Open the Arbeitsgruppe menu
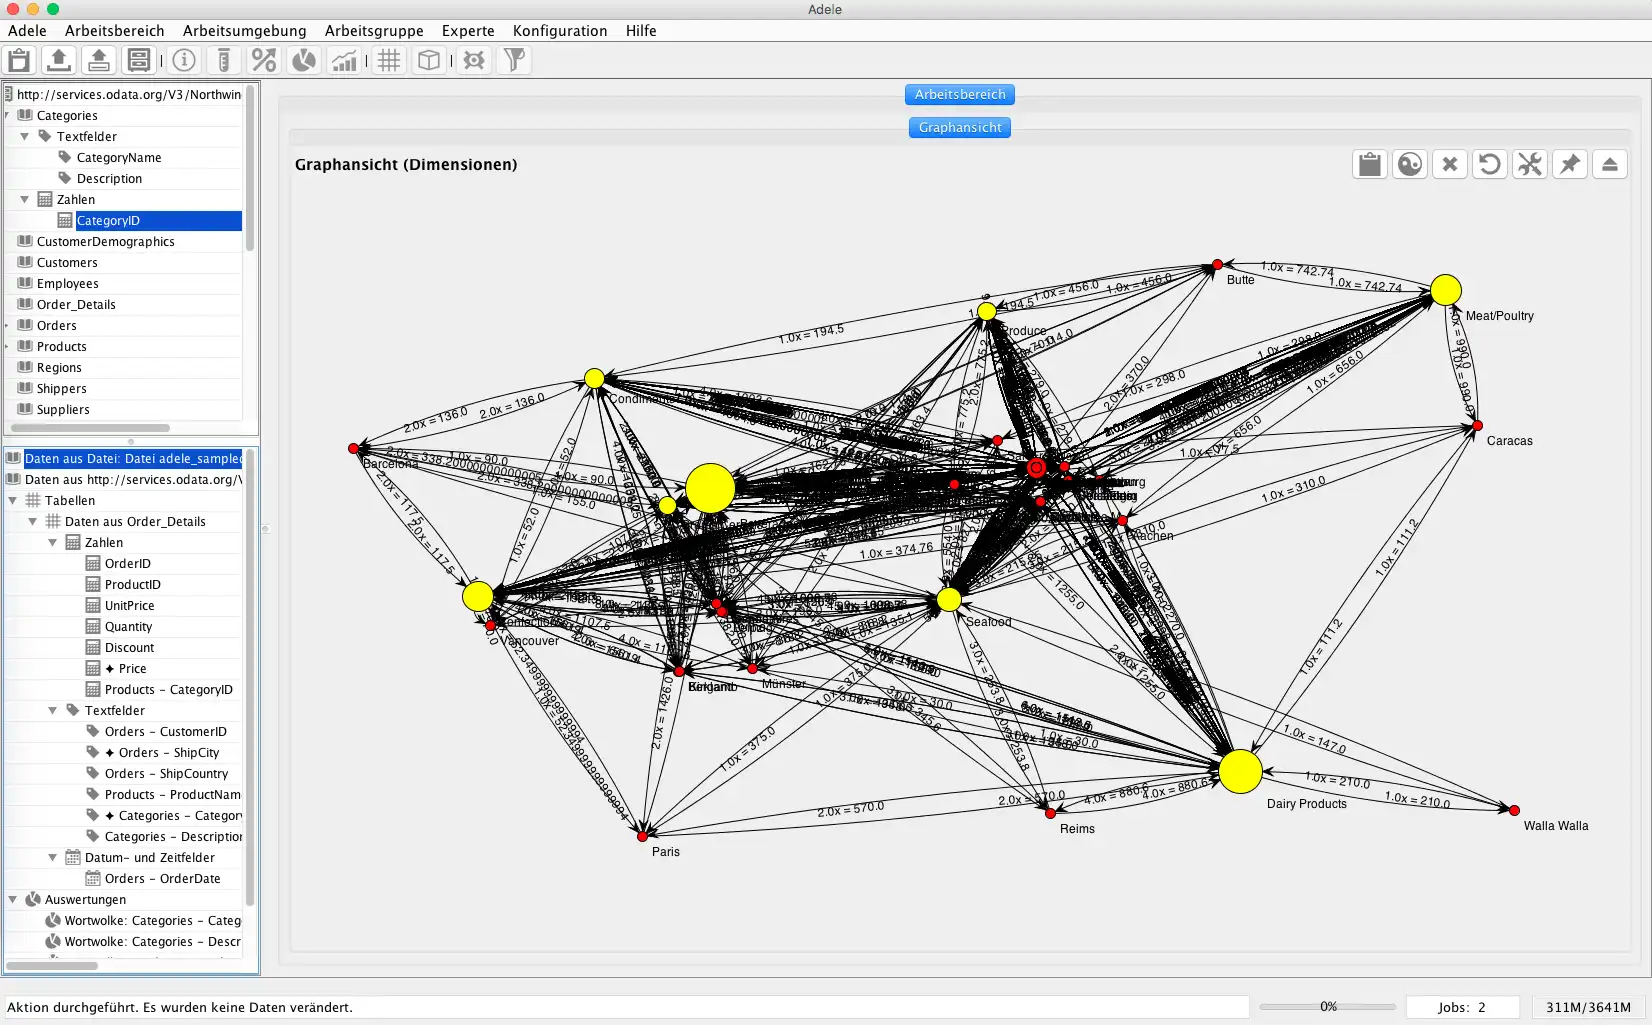Viewport: 1652px width, 1025px height. (x=374, y=31)
